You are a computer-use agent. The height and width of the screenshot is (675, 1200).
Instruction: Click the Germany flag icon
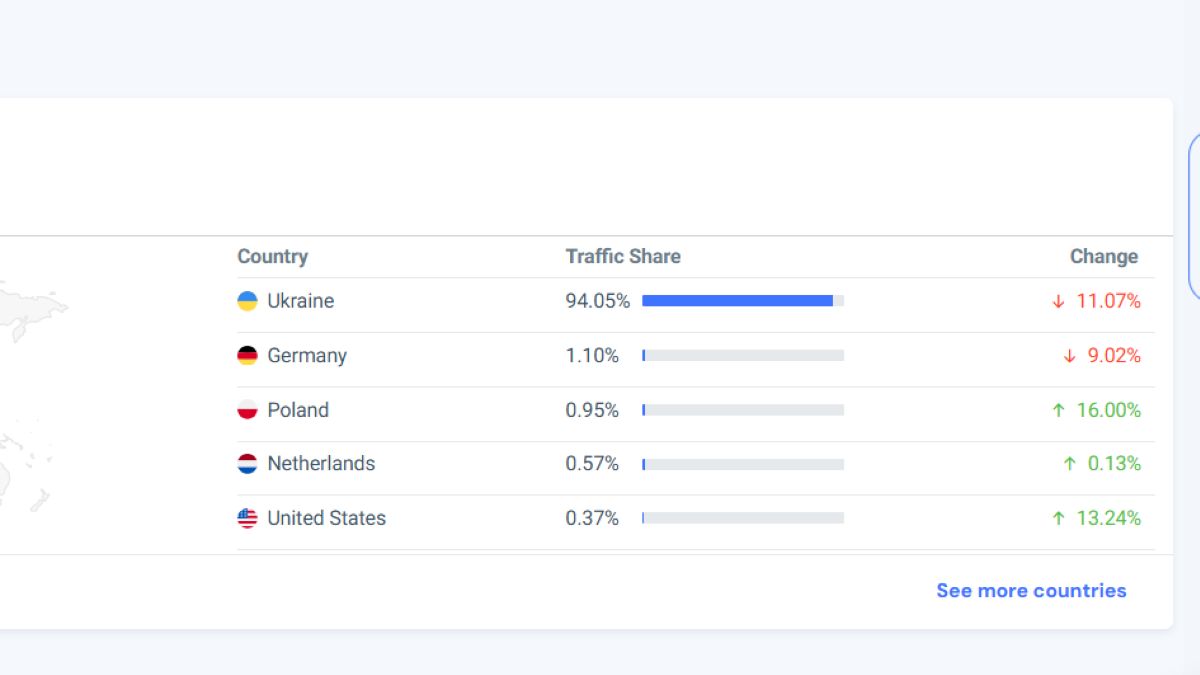pyautogui.click(x=247, y=355)
